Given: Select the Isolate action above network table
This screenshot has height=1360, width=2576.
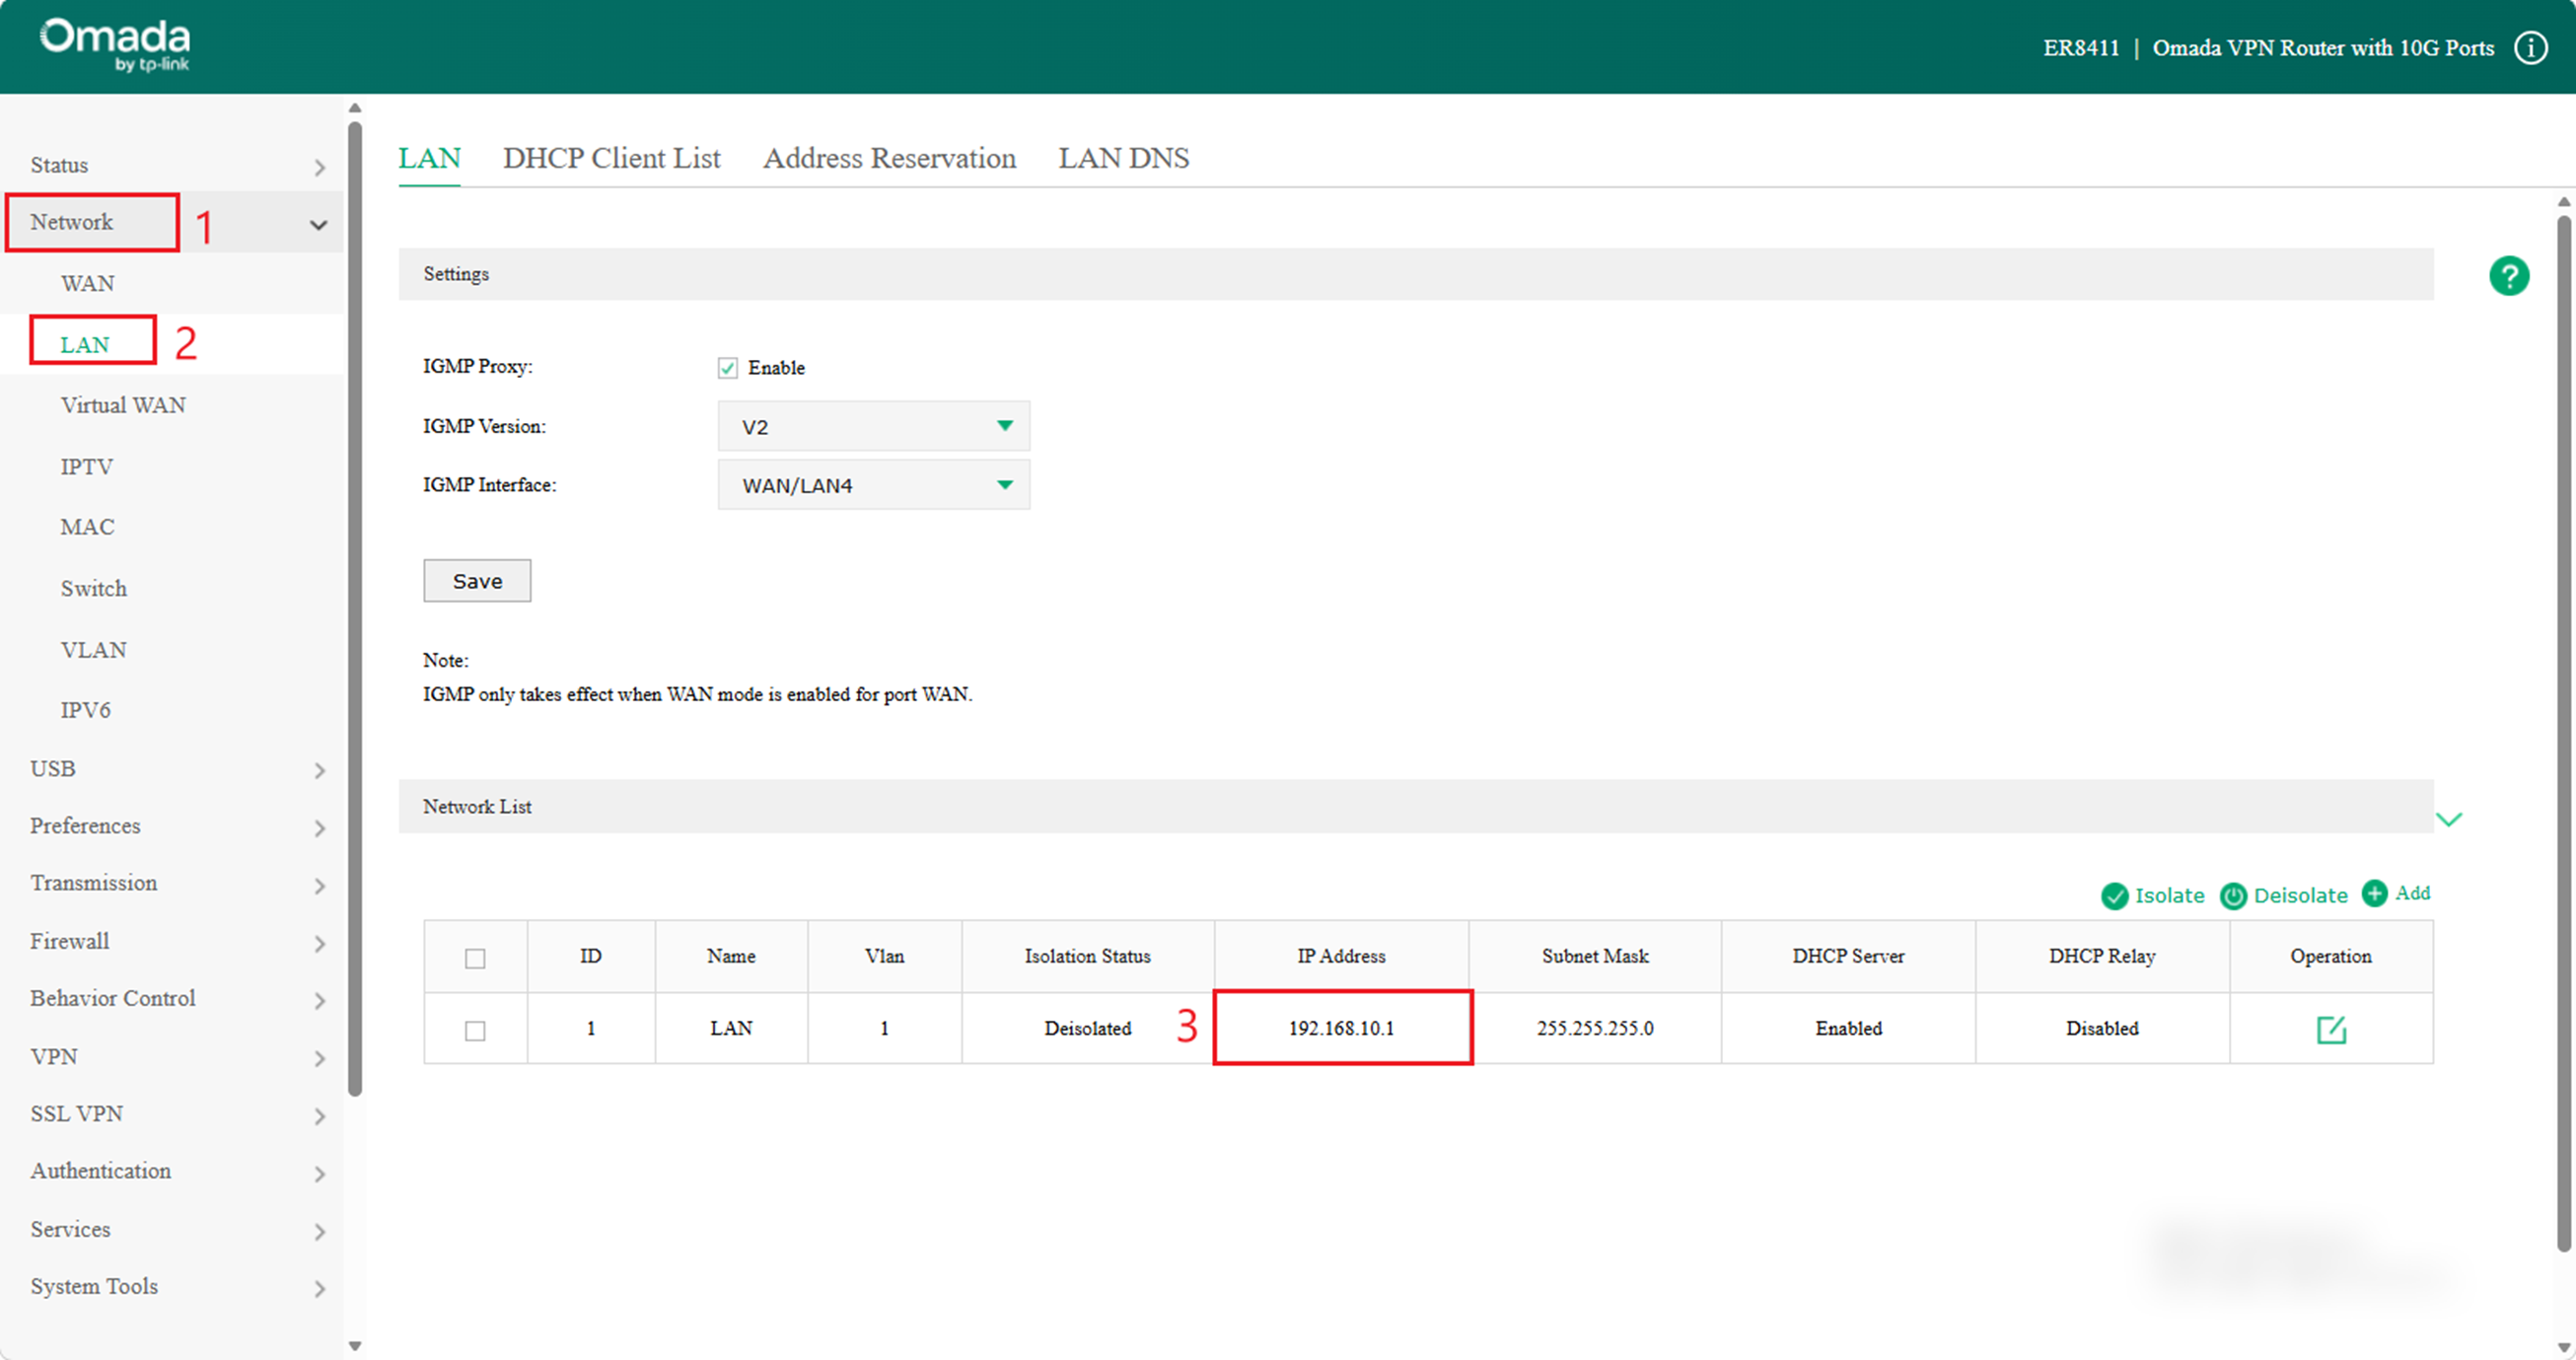Looking at the screenshot, I should pos(2152,895).
